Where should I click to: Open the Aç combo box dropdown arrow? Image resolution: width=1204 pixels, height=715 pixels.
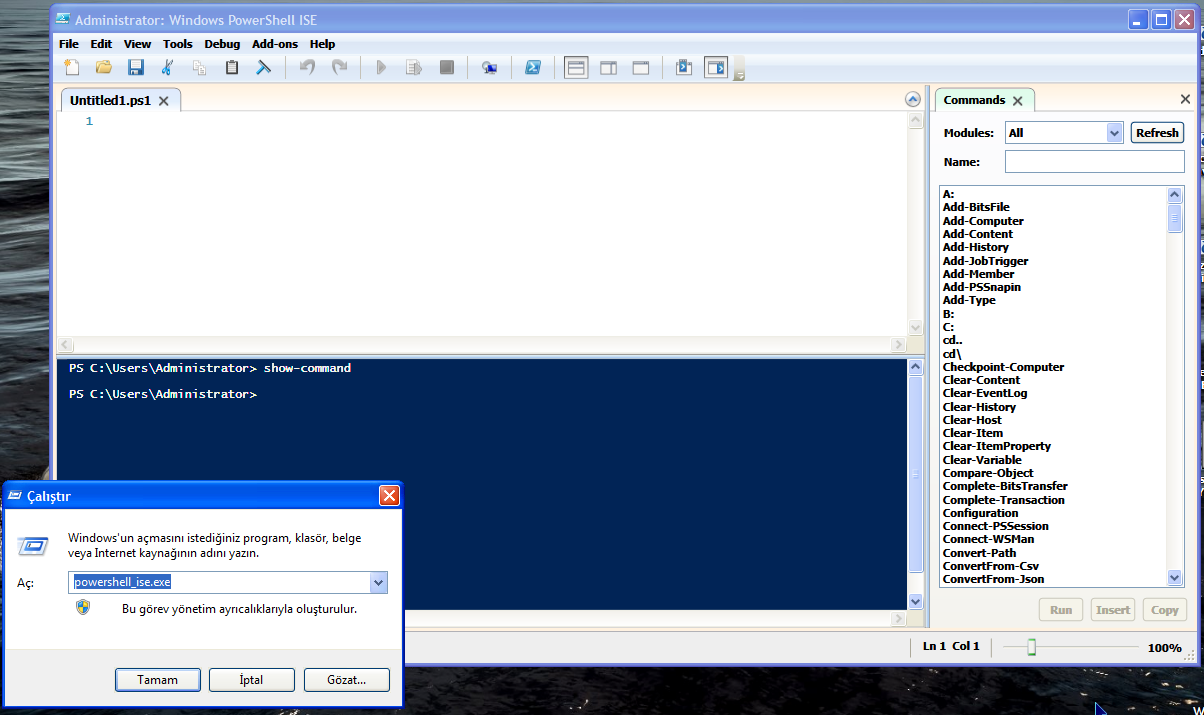(x=378, y=582)
